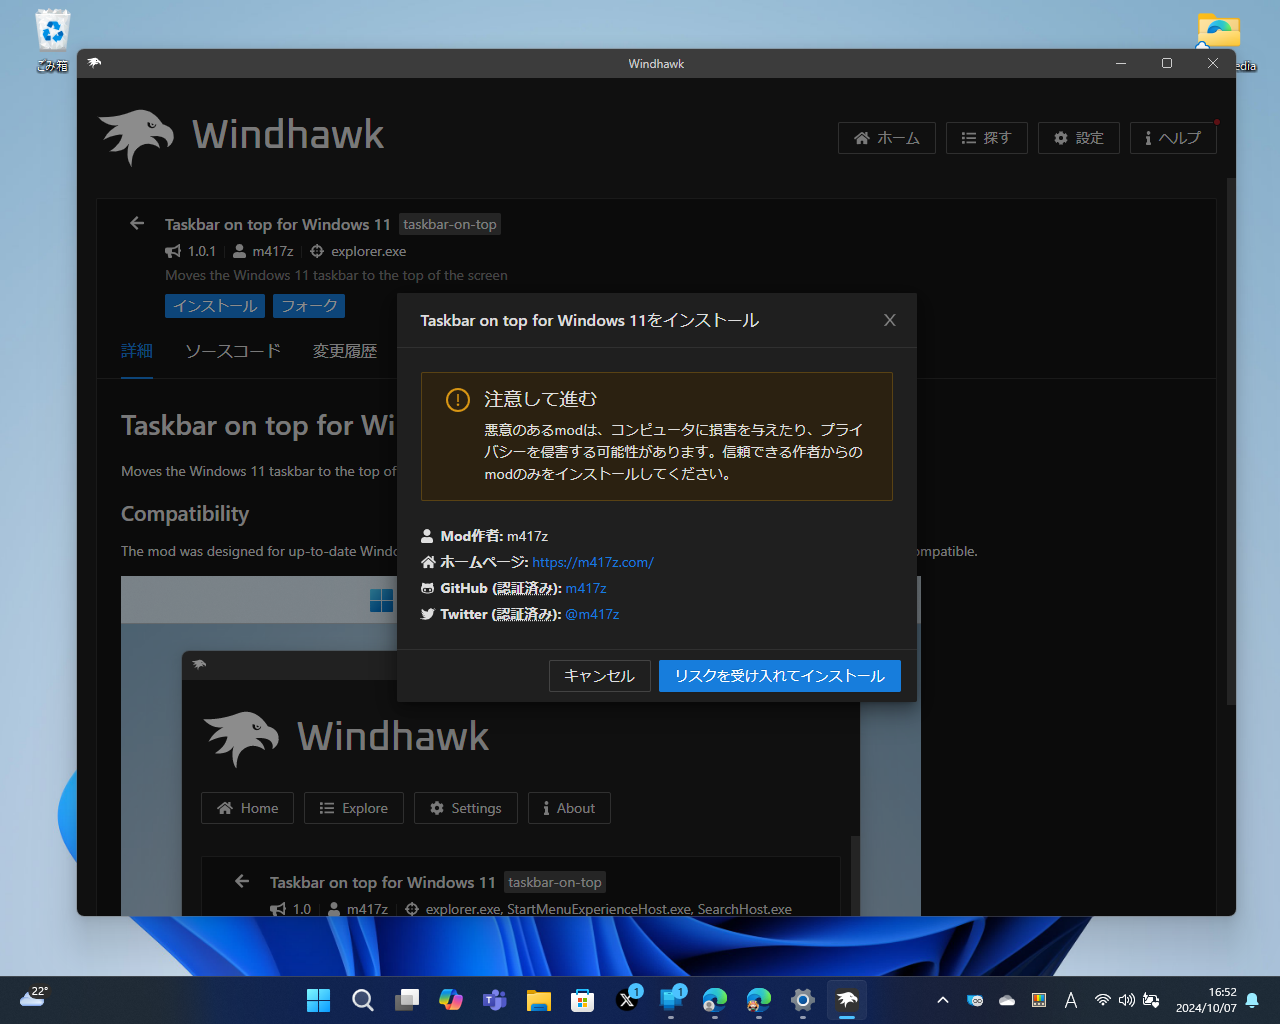
Task: Switch to the ソースコード (source code) tab
Action: (x=233, y=351)
